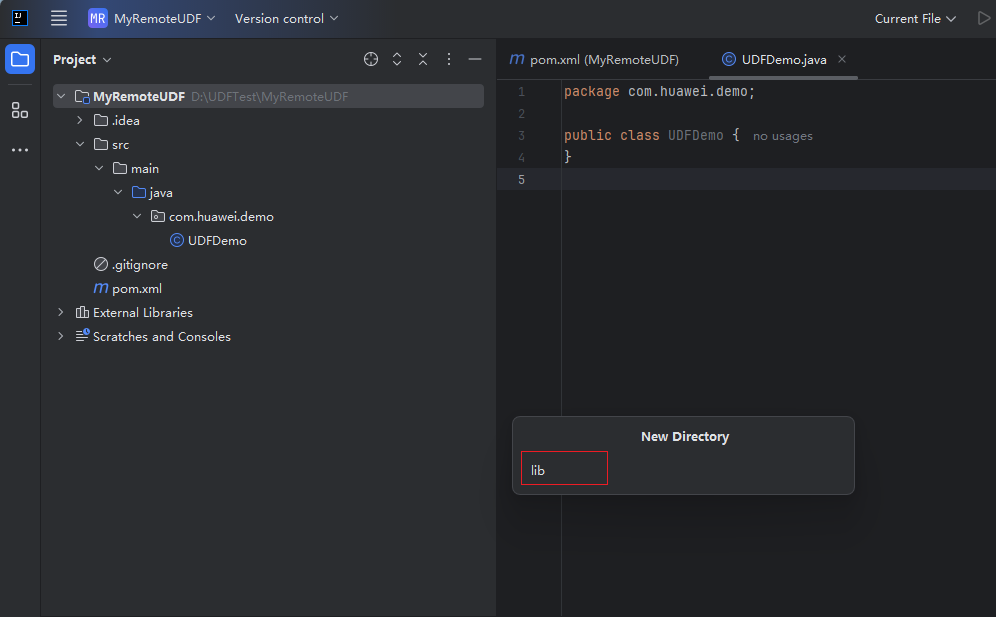Click the Maven icon beside pom.xml in tree
Screen dimensions: 996x617
click(101, 288)
